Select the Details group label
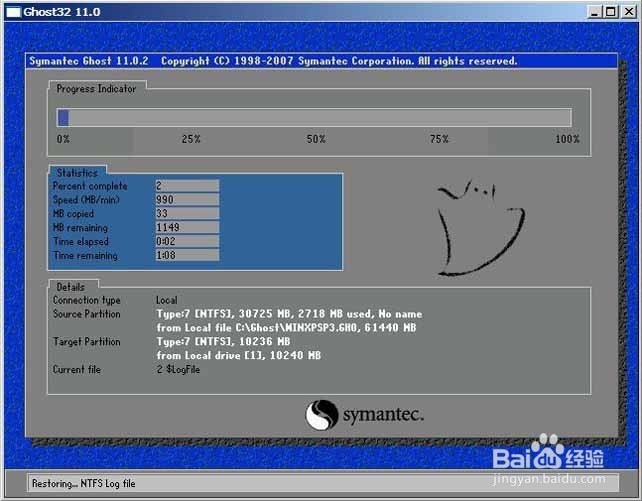Image resolution: width=642 pixels, height=501 pixels. 70,287
